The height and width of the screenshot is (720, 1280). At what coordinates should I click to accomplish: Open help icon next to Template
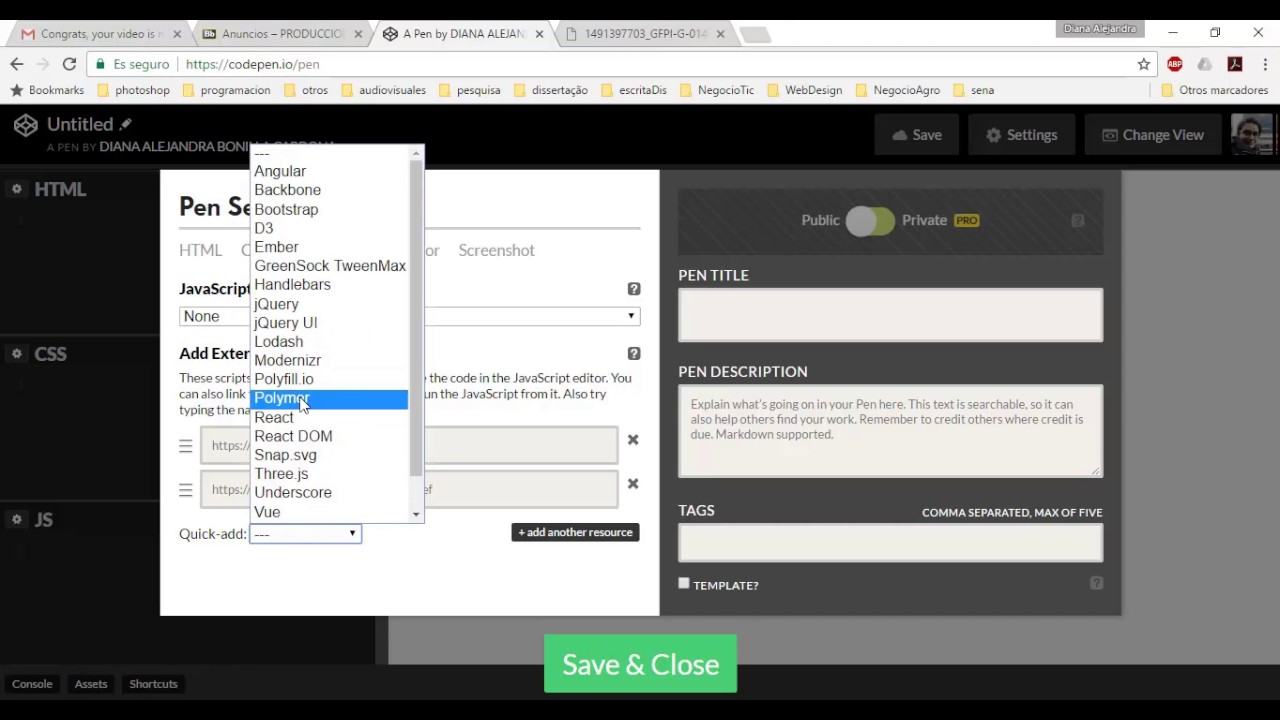tap(1096, 583)
